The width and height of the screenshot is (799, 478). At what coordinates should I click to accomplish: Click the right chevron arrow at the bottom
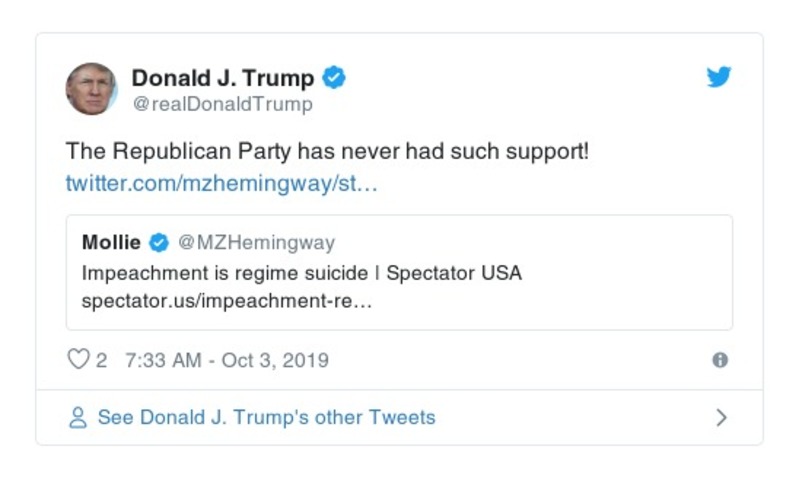point(721,418)
